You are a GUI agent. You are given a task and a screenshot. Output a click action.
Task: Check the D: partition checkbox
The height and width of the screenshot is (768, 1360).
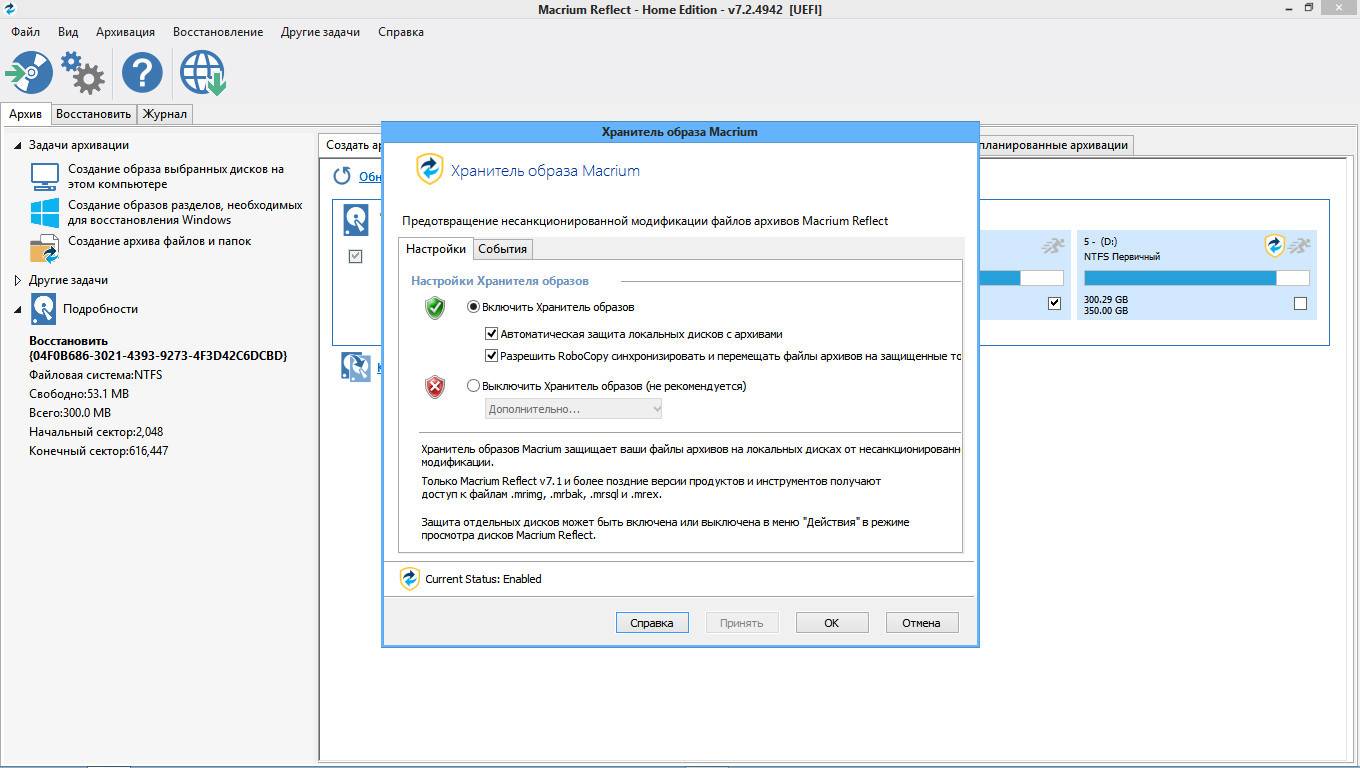tap(1300, 303)
